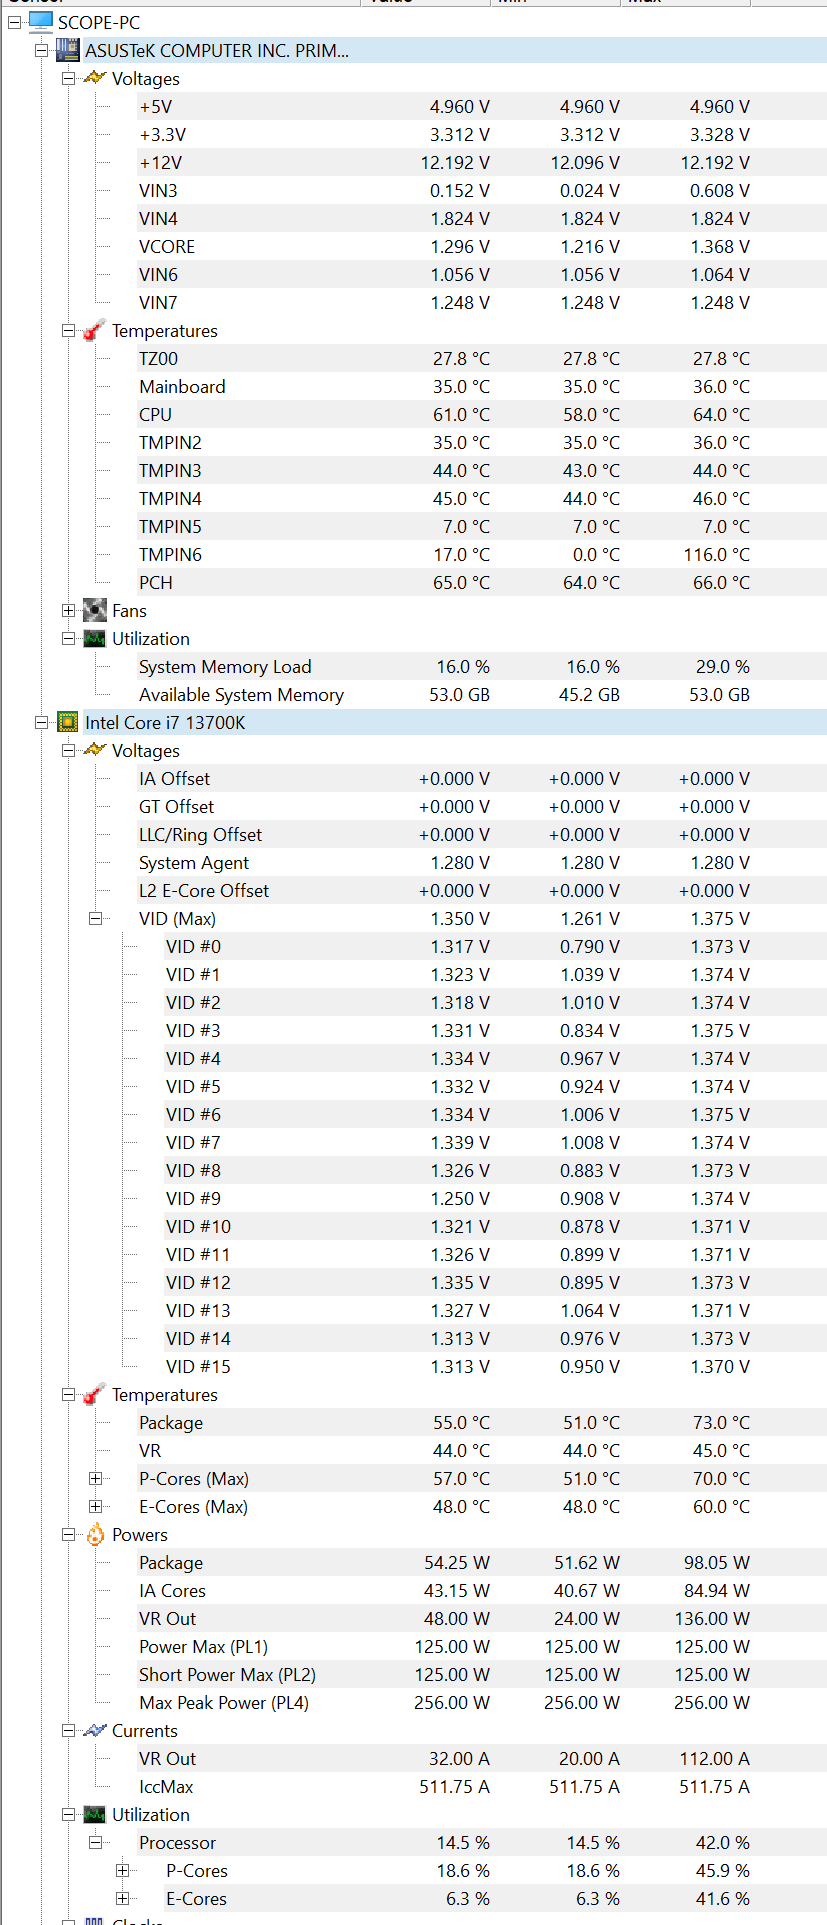Click the ASUSTeK motherboard icon
This screenshot has width=827, height=1925.
click(x=68, y=49)
